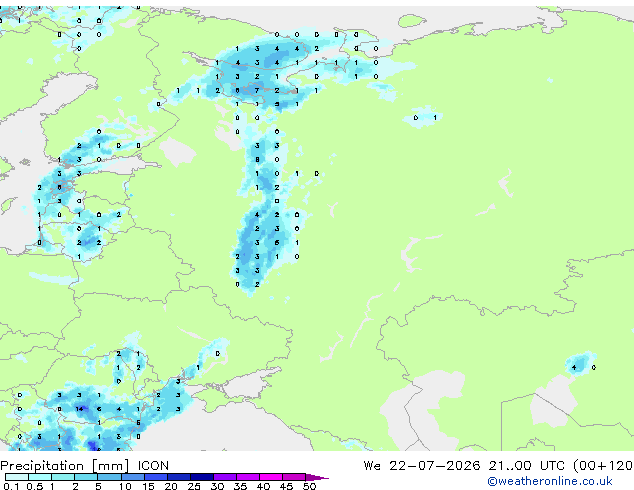Click the "10" legend scale label

(x=125, y=486)
